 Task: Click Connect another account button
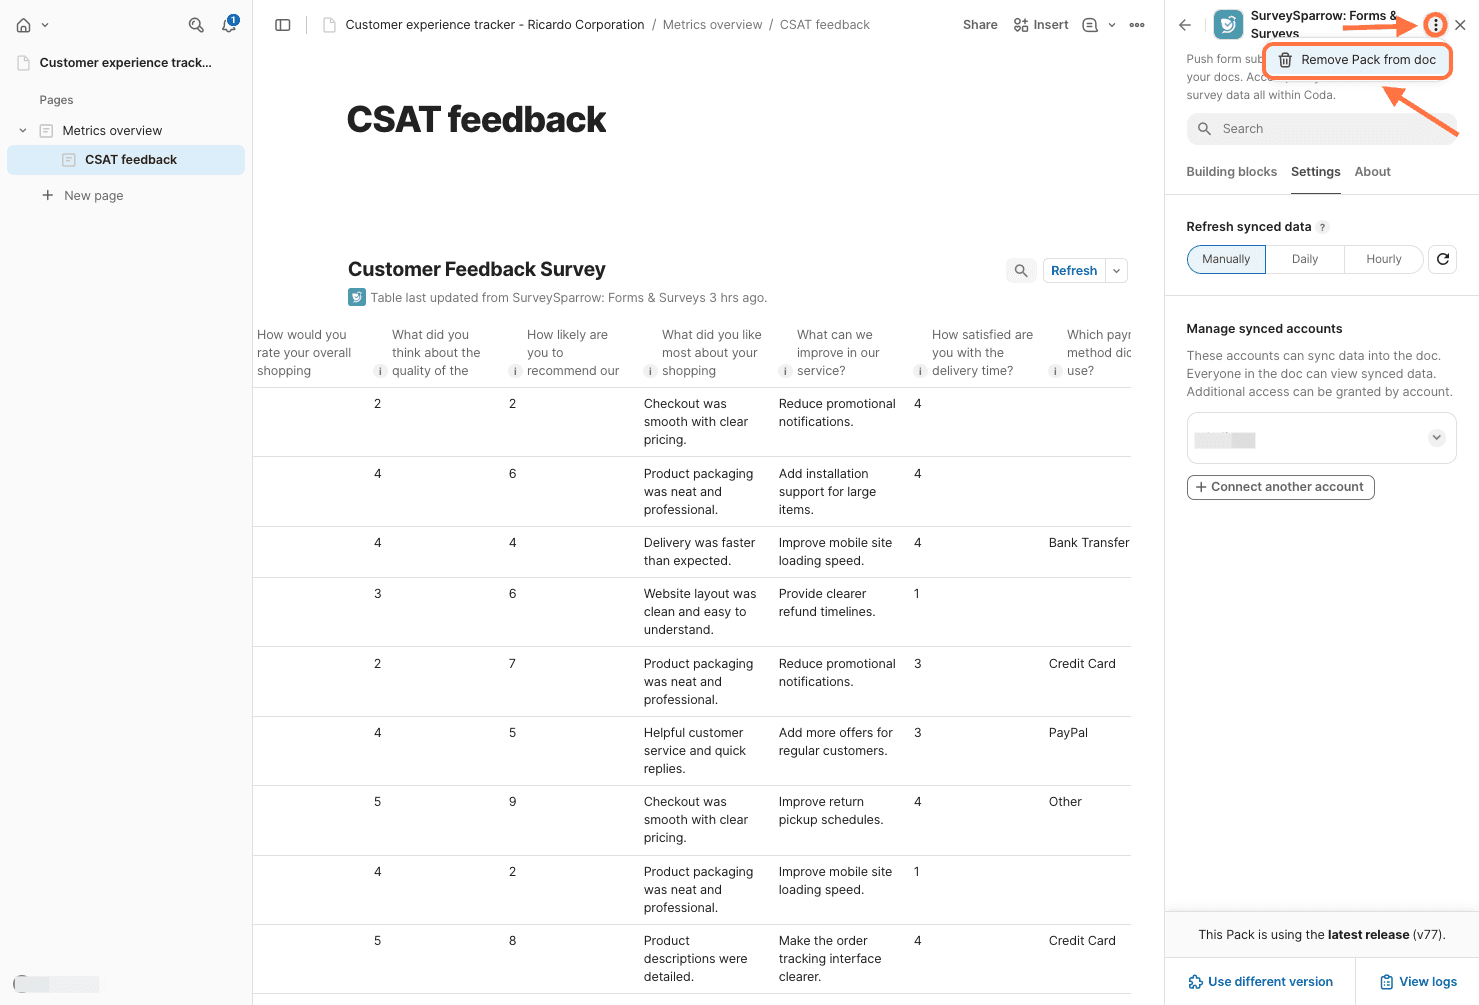coord(1280,487)
